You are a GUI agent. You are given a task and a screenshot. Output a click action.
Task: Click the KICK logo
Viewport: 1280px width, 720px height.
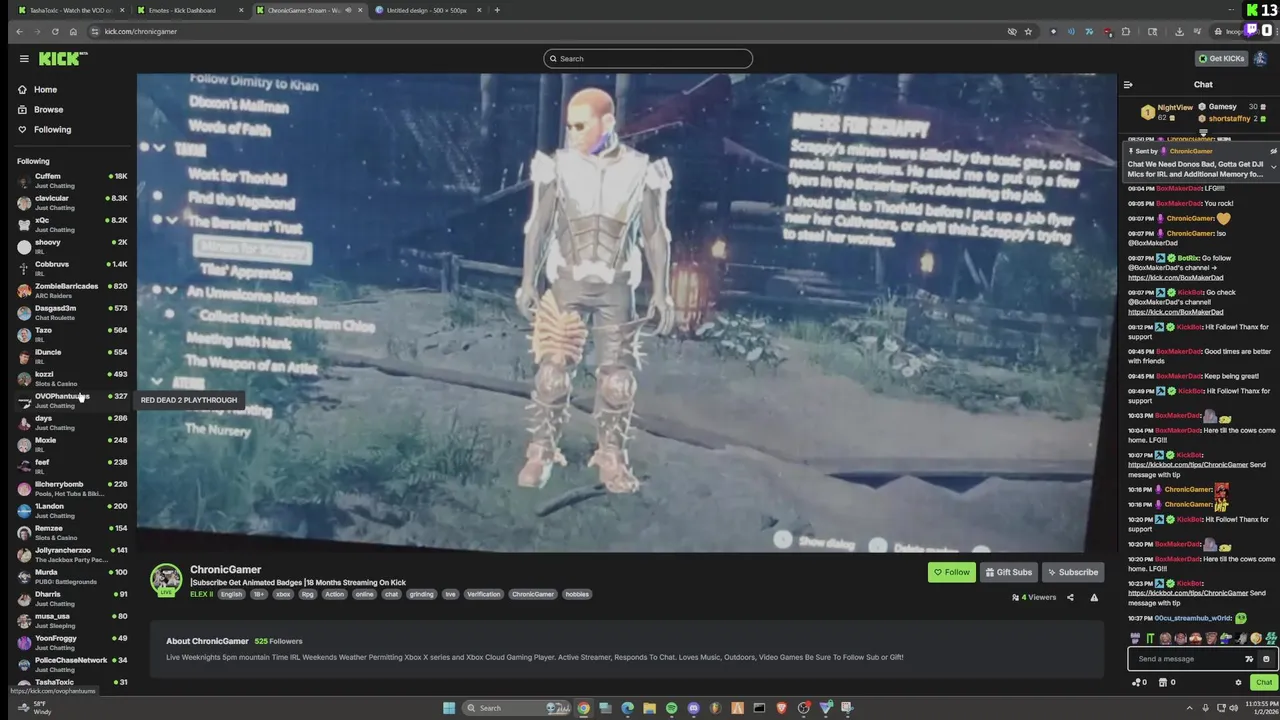coord(62,58)
